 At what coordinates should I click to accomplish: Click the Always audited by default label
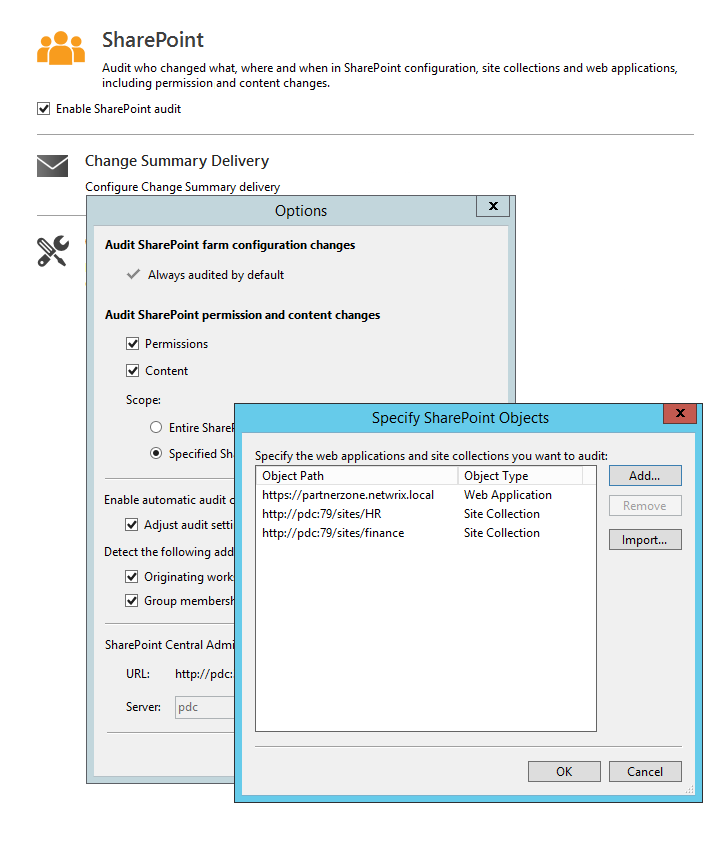tap(216, 275)
